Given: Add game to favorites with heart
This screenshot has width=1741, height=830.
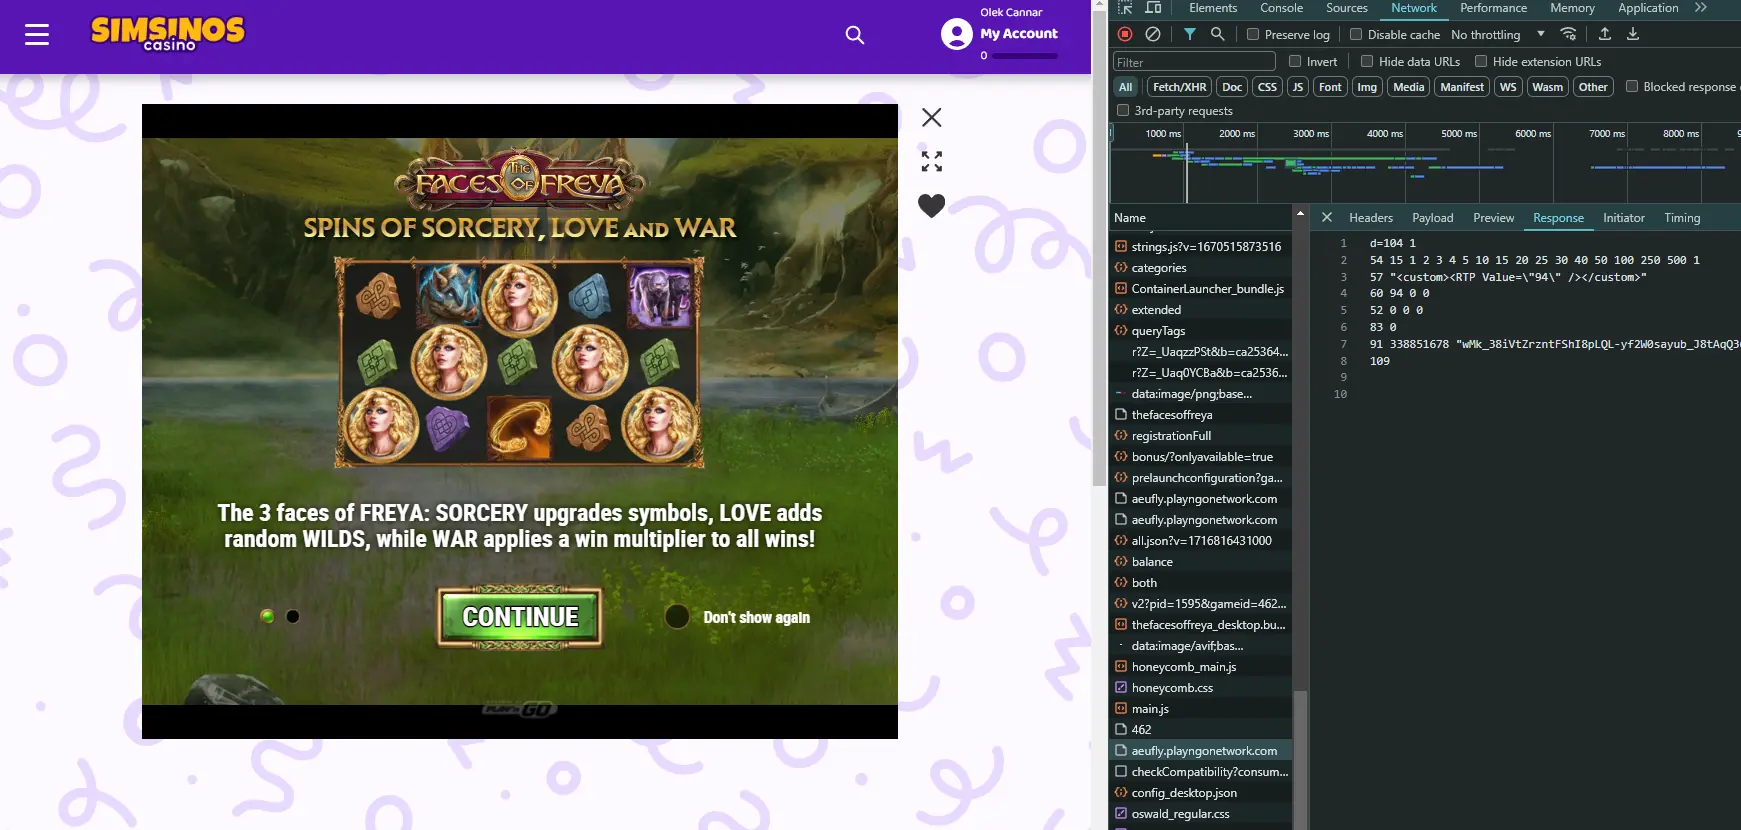Looking at the screenshot, I should [x=931, y=205].
